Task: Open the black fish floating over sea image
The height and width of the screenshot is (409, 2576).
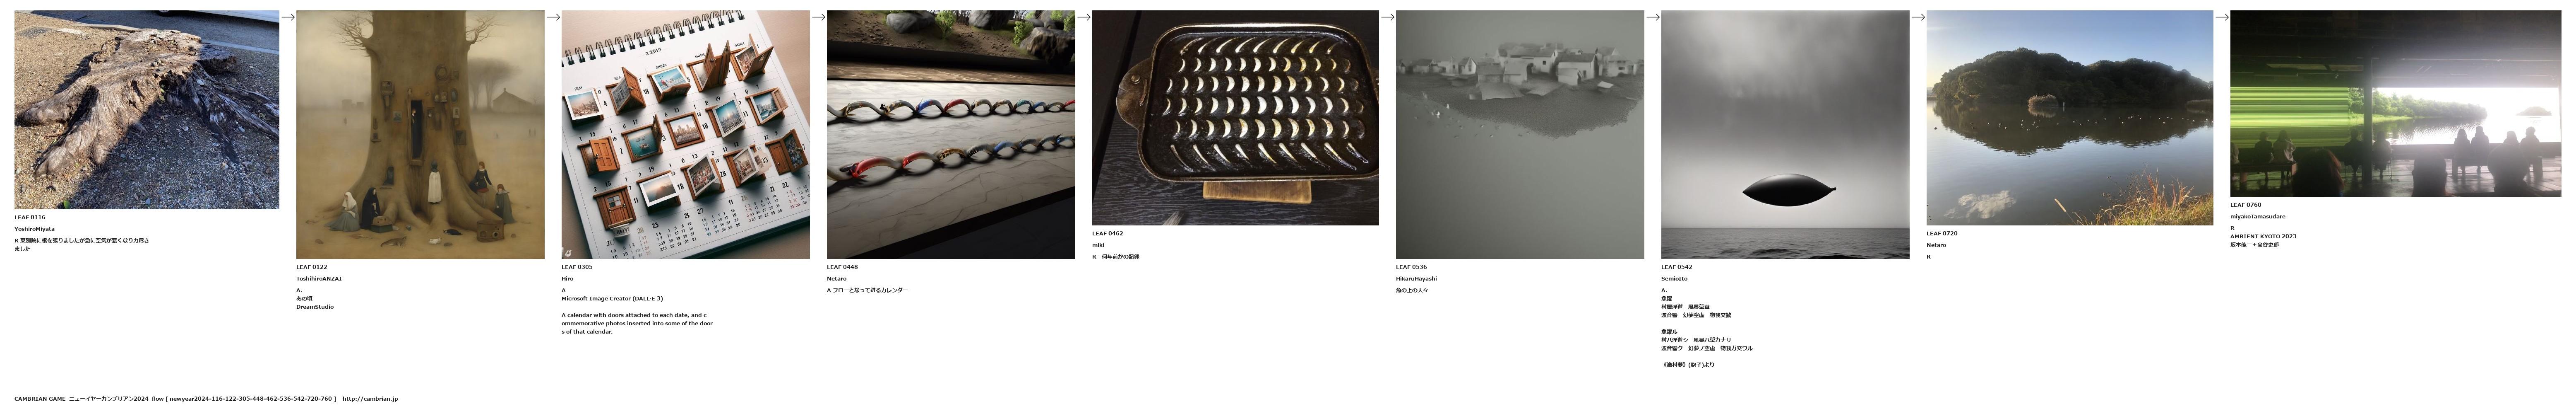Action: click(1785, 135)
